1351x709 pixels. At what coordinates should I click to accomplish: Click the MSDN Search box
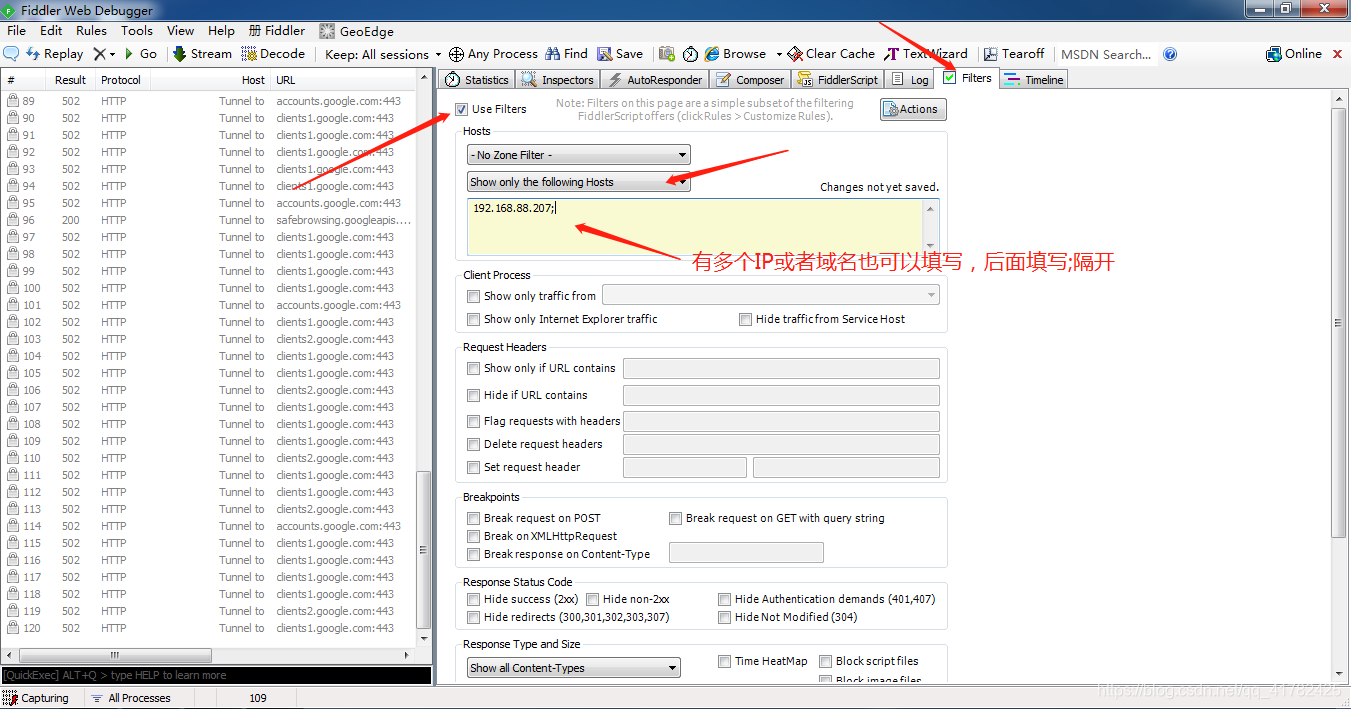pyautogui.click(x=1105, y=54)
